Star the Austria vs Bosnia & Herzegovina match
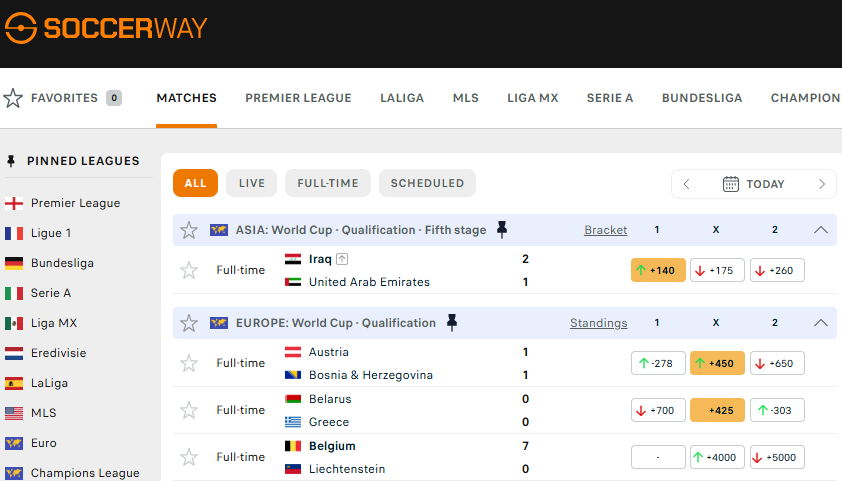Image resolution: width=842 pixels, height=481 pixels. [x=189, y=363]
